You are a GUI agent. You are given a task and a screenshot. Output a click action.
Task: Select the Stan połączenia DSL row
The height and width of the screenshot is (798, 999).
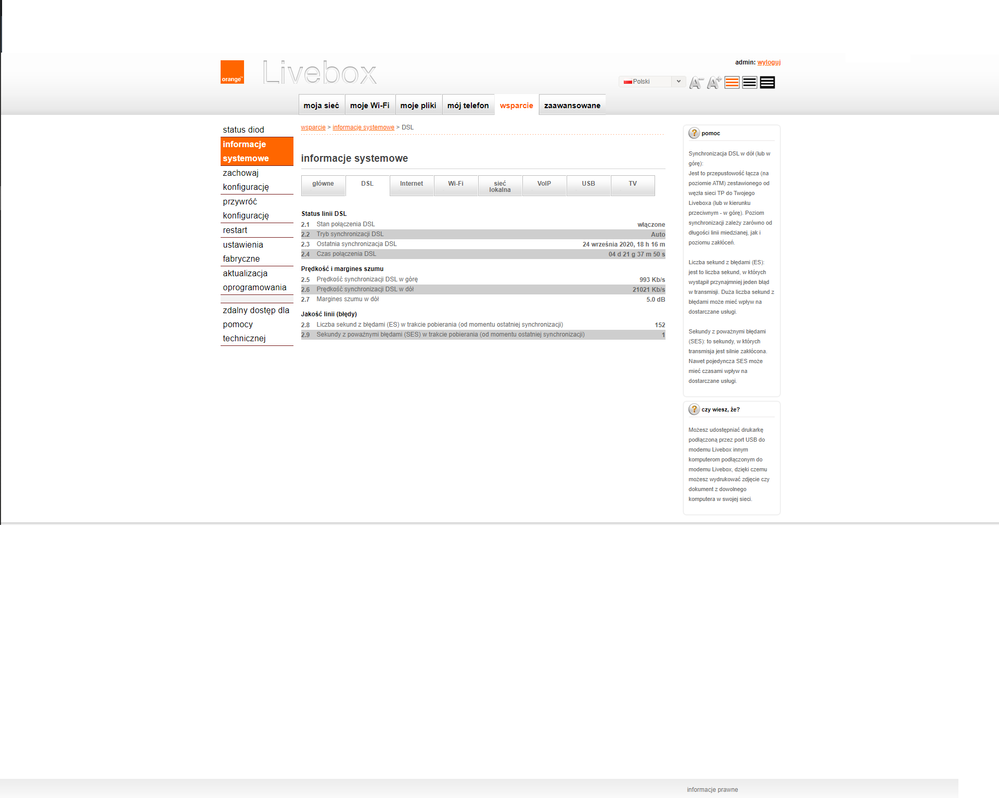(x=483, y=224)
